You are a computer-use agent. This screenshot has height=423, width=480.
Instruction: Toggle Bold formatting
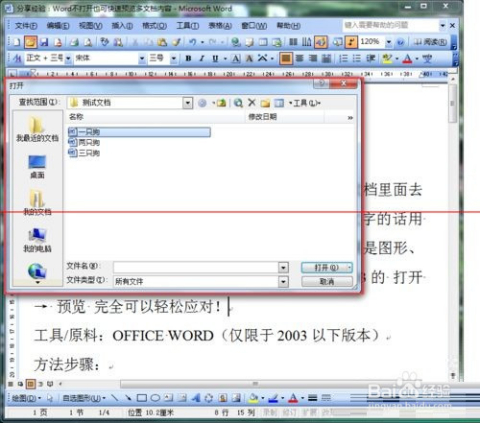tap(188, 59)
